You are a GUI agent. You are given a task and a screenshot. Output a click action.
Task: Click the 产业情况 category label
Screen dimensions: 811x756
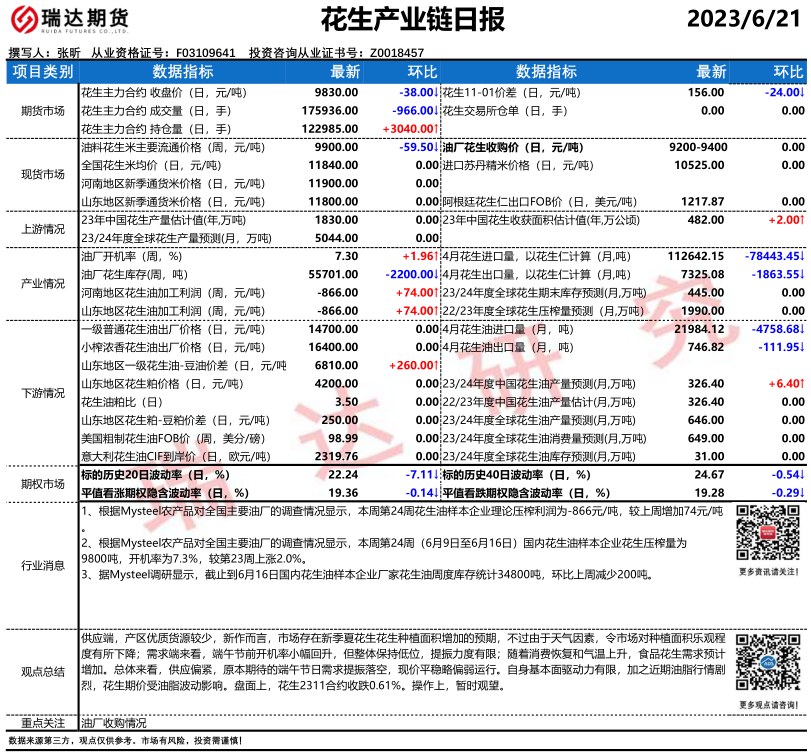coord(41,283)
